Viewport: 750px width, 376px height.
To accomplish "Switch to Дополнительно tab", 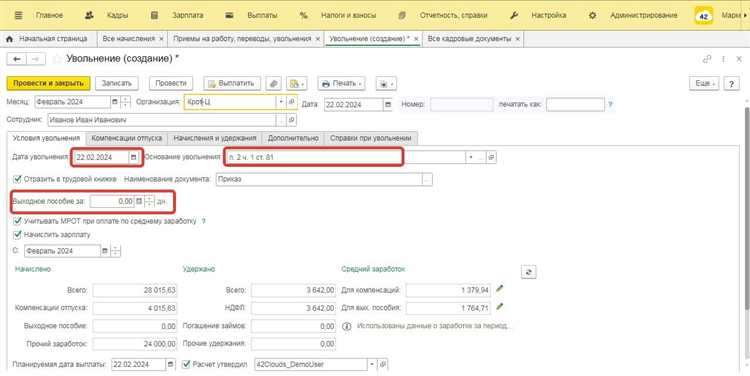I will pos(293,138).
